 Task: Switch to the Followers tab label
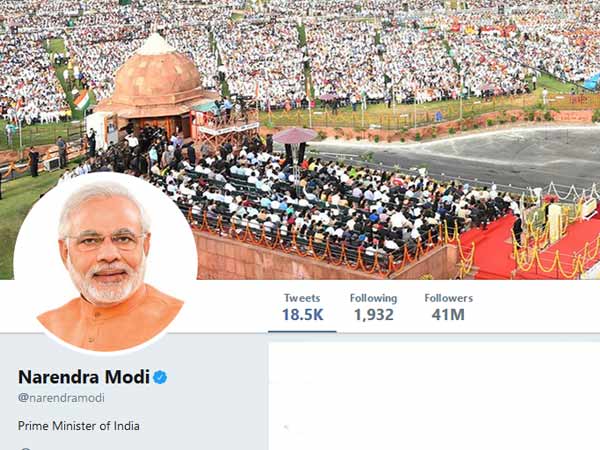coord(448,298)
